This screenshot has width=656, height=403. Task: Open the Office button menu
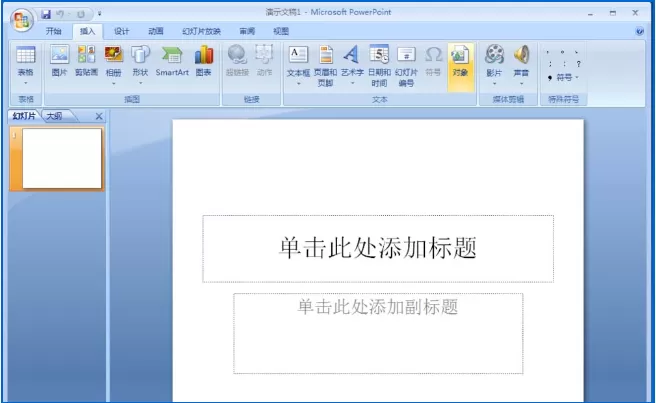[22, 19]
